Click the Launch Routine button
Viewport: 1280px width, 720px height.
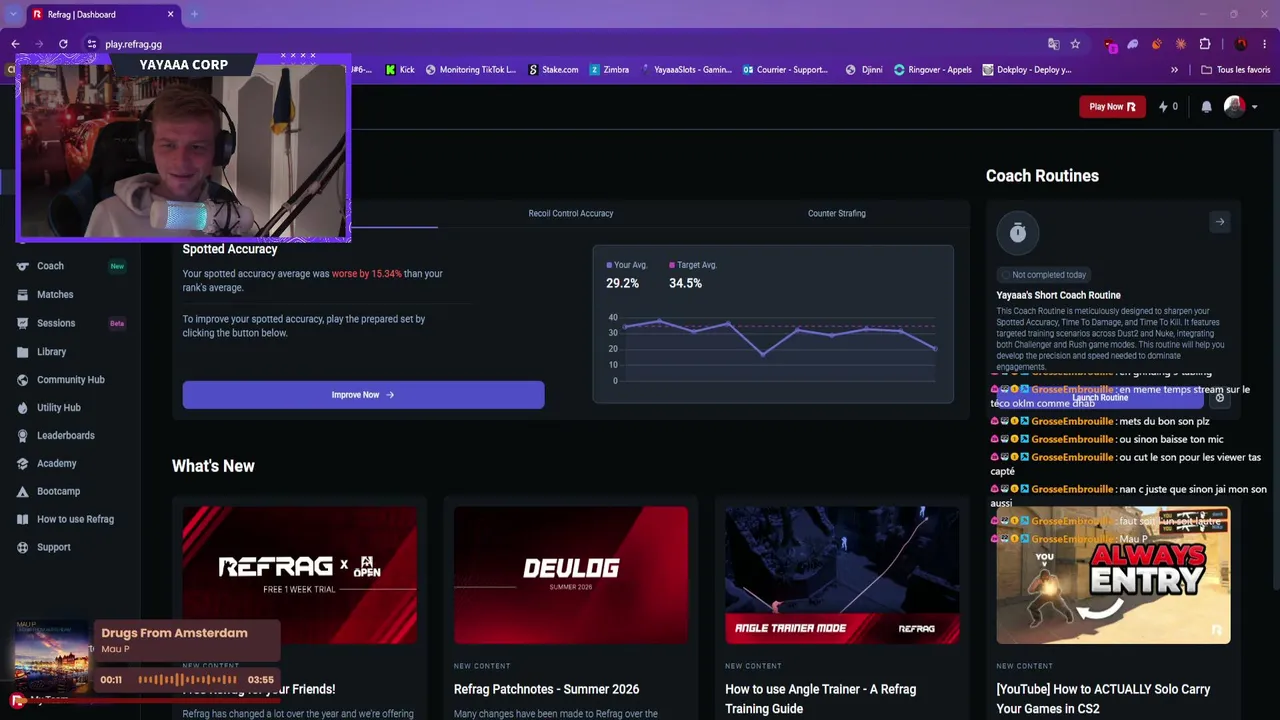1100,398
